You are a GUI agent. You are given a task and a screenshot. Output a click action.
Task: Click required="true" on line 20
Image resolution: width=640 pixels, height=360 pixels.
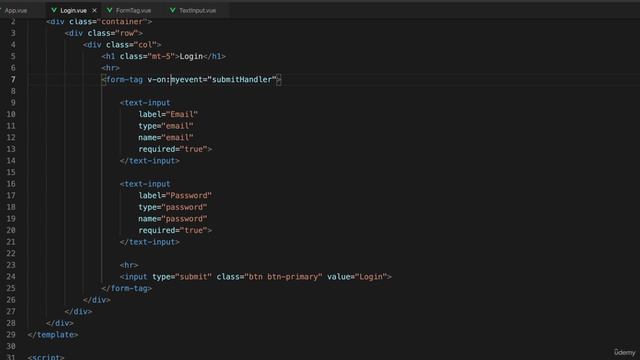[173, 230]
